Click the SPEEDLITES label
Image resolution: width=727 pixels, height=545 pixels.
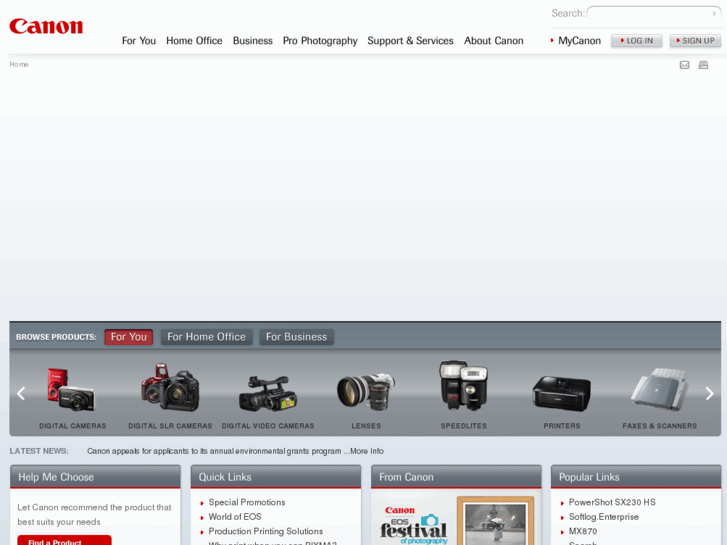(464, 426)
